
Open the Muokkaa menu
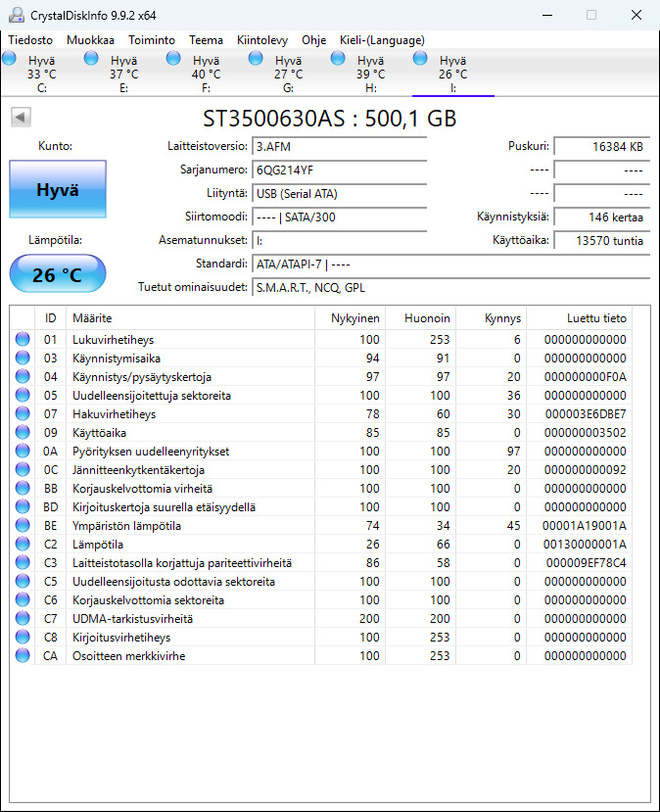coord(90,40)
